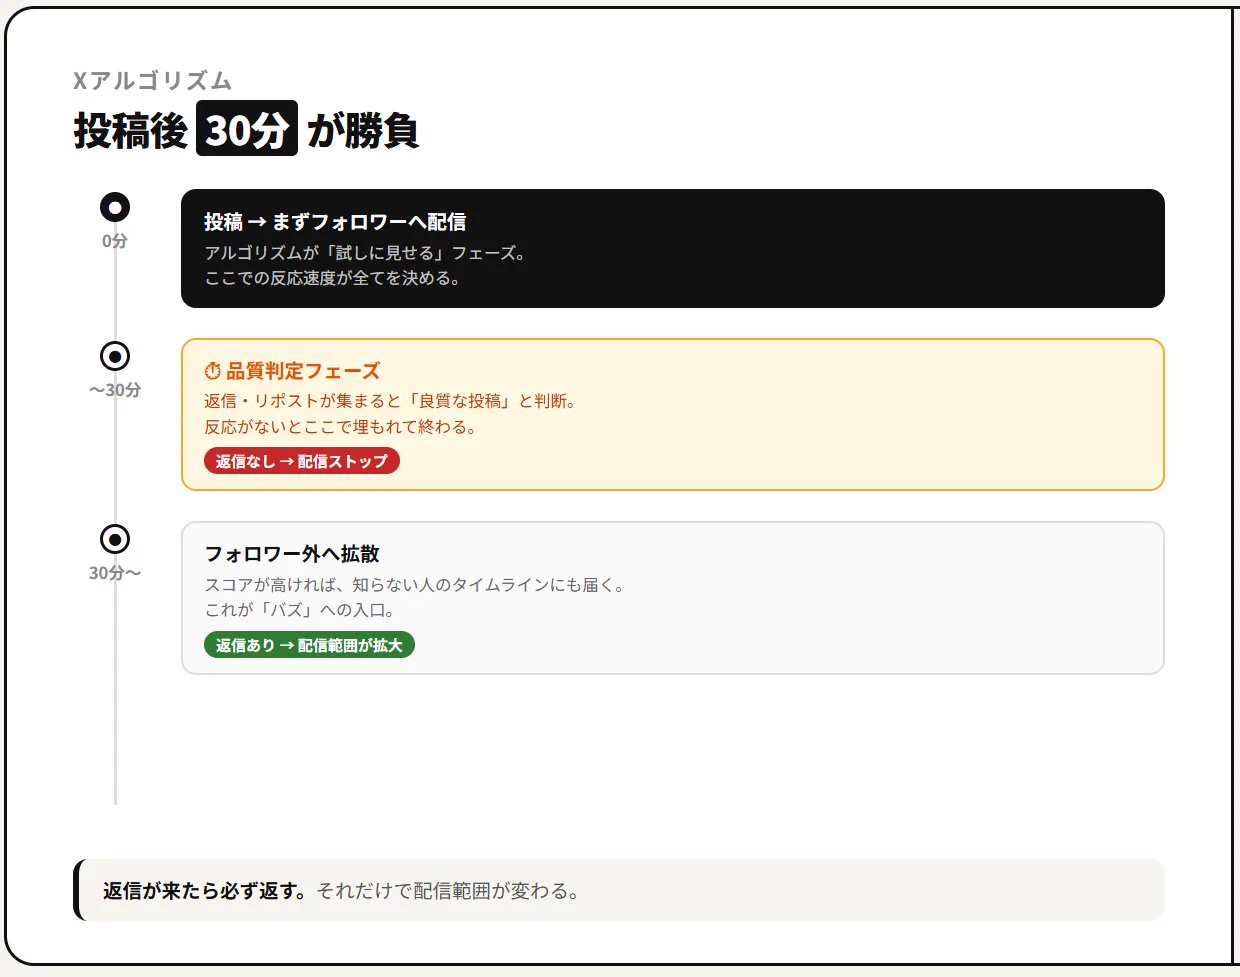The height and width of the screenshot is (977, 1240).
Task: Click the 30分〜 timeline marker circle
Action: click(115, 539)
